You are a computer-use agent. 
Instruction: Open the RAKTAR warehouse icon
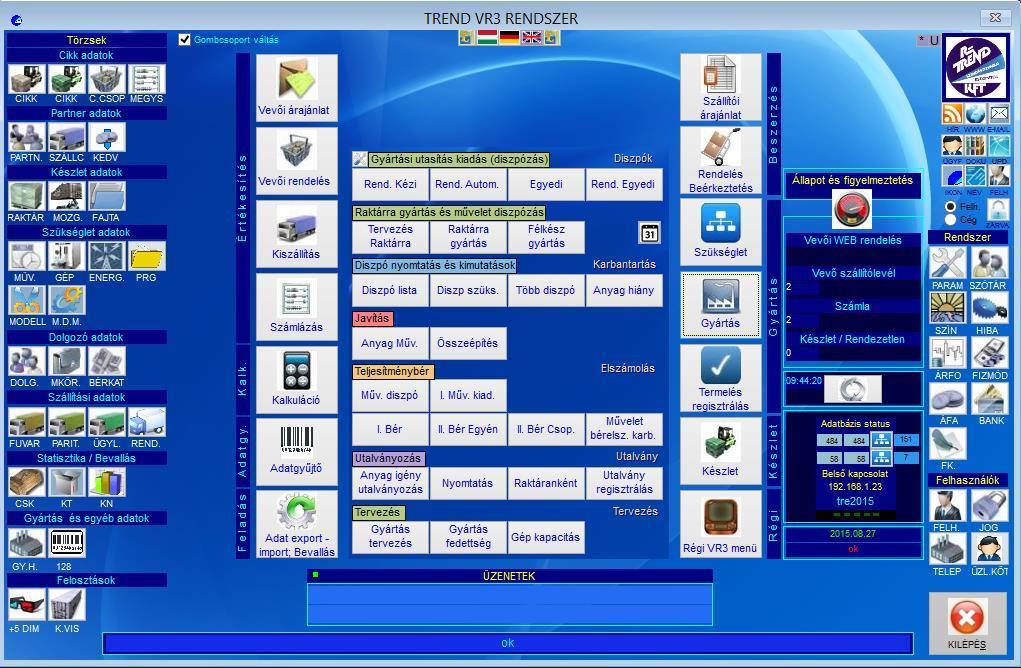[27, 197]
